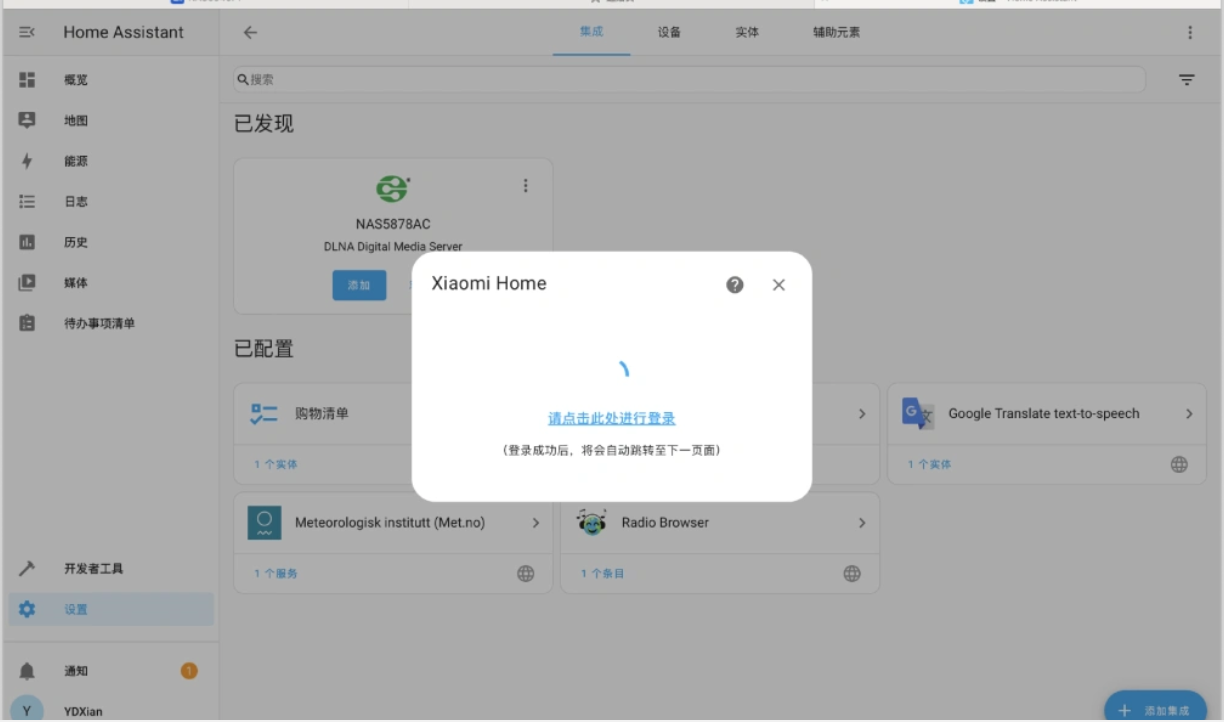Click the 请点击此处进行登录 login link
This screenshot has width=1224, height=722.
click(612, 418)
